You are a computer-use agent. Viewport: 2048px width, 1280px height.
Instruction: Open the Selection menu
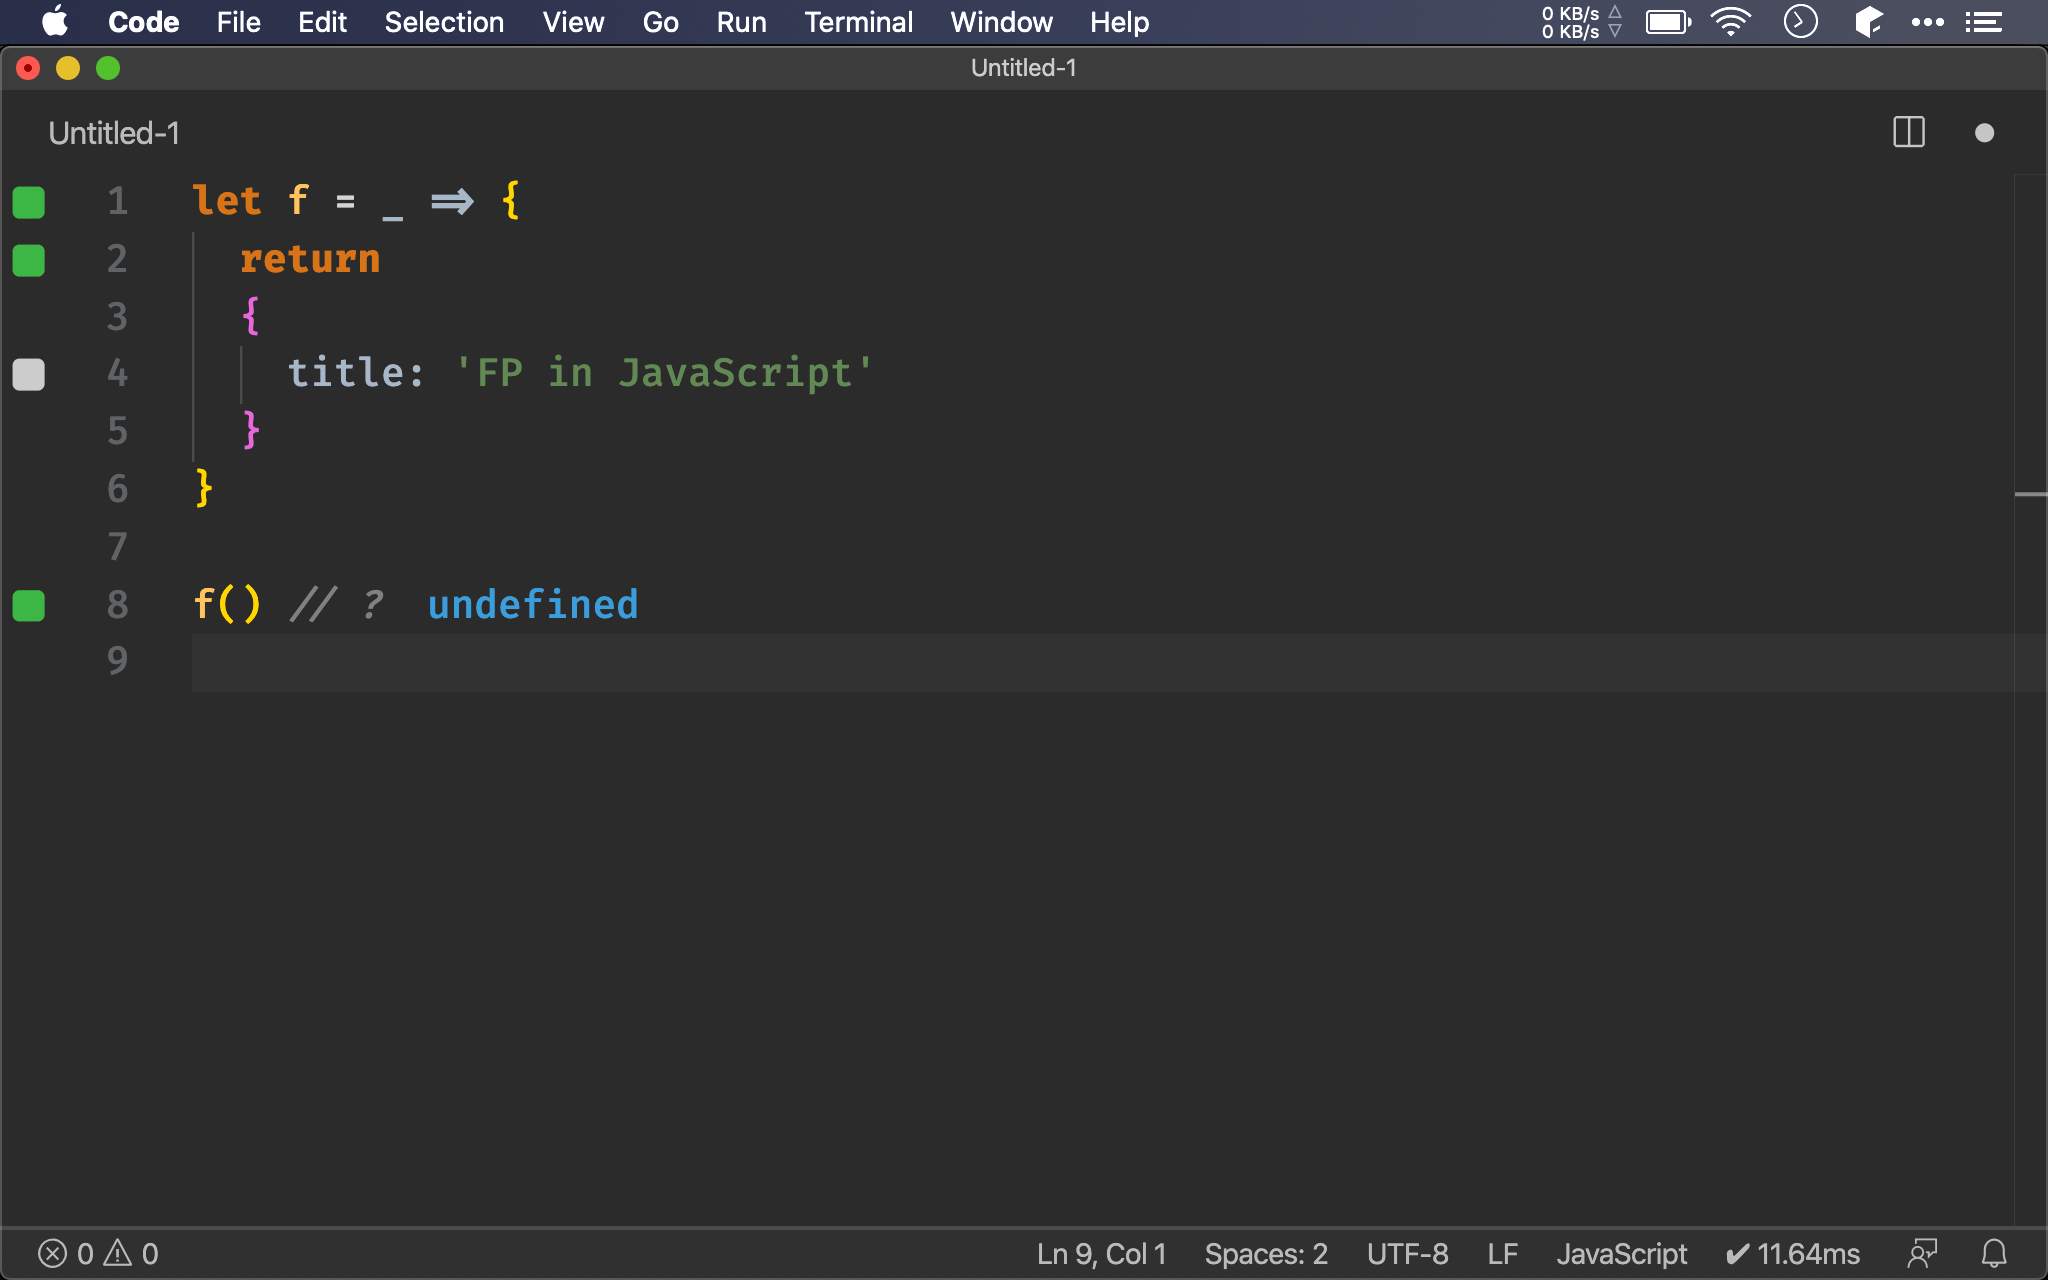[x=444, y=22]
